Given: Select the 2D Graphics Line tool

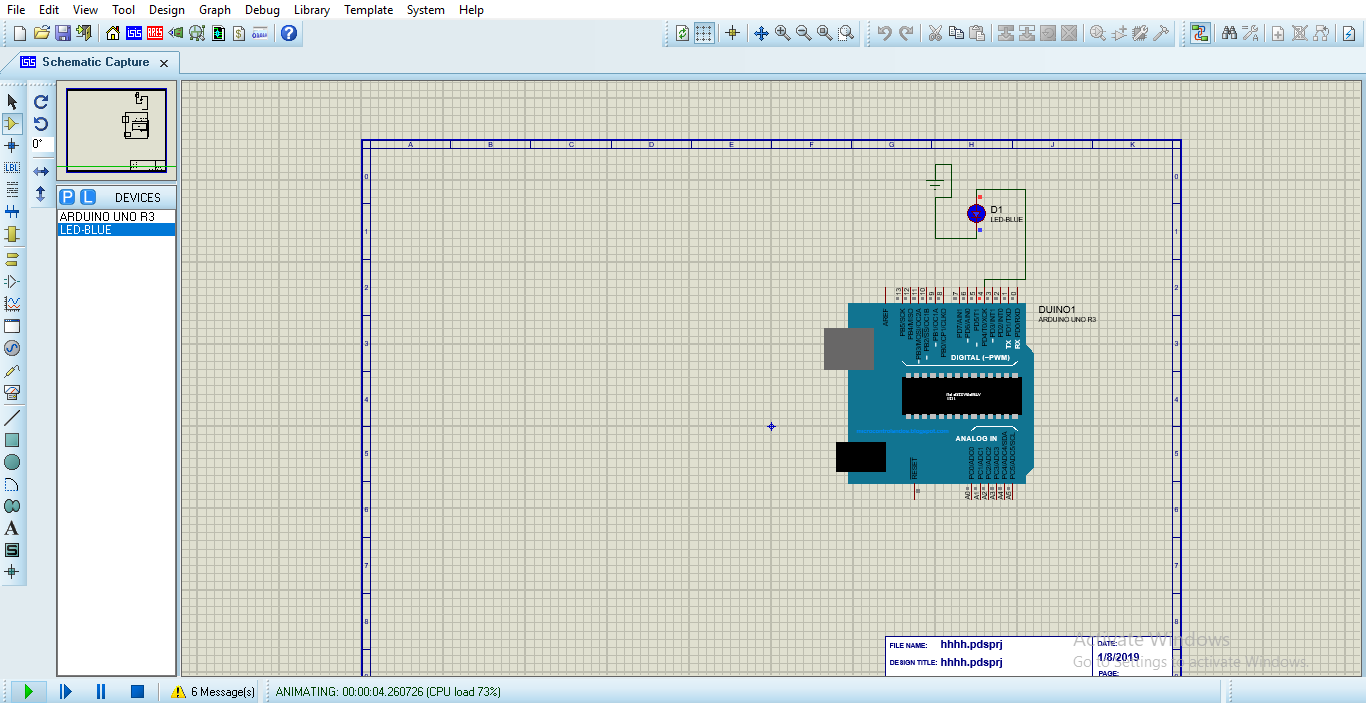Looking at the screenshot, I should (12, 417).
